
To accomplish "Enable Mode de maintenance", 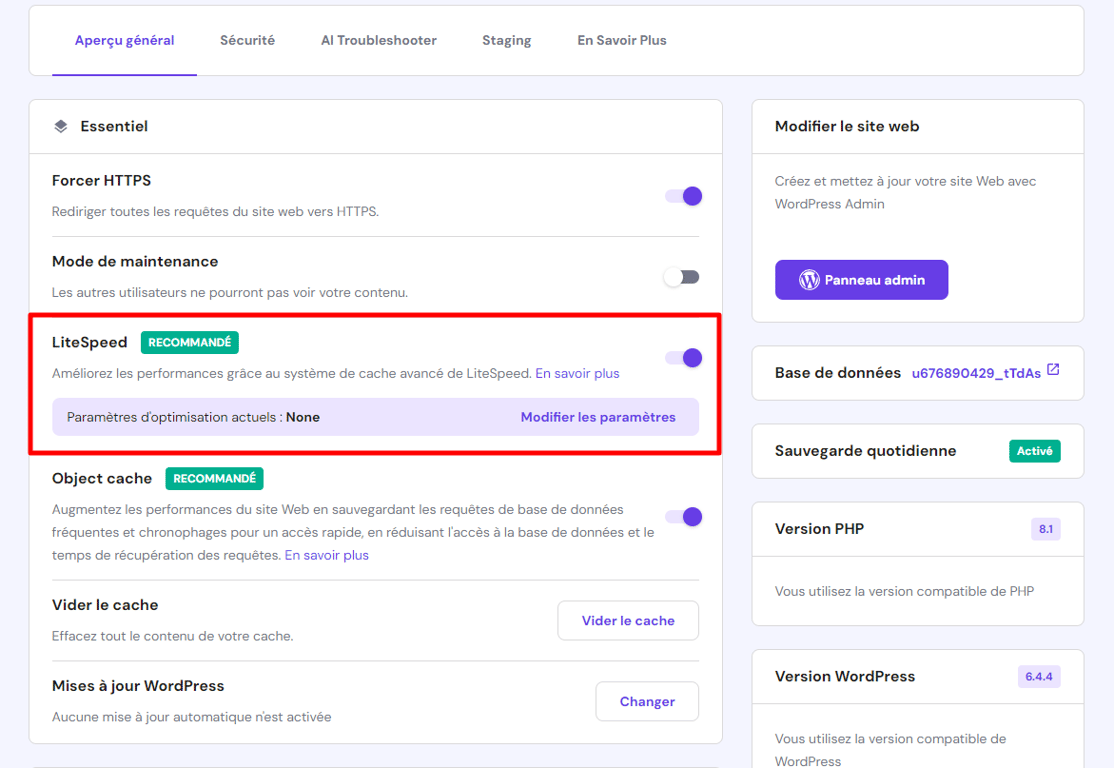I will point(683,276).
